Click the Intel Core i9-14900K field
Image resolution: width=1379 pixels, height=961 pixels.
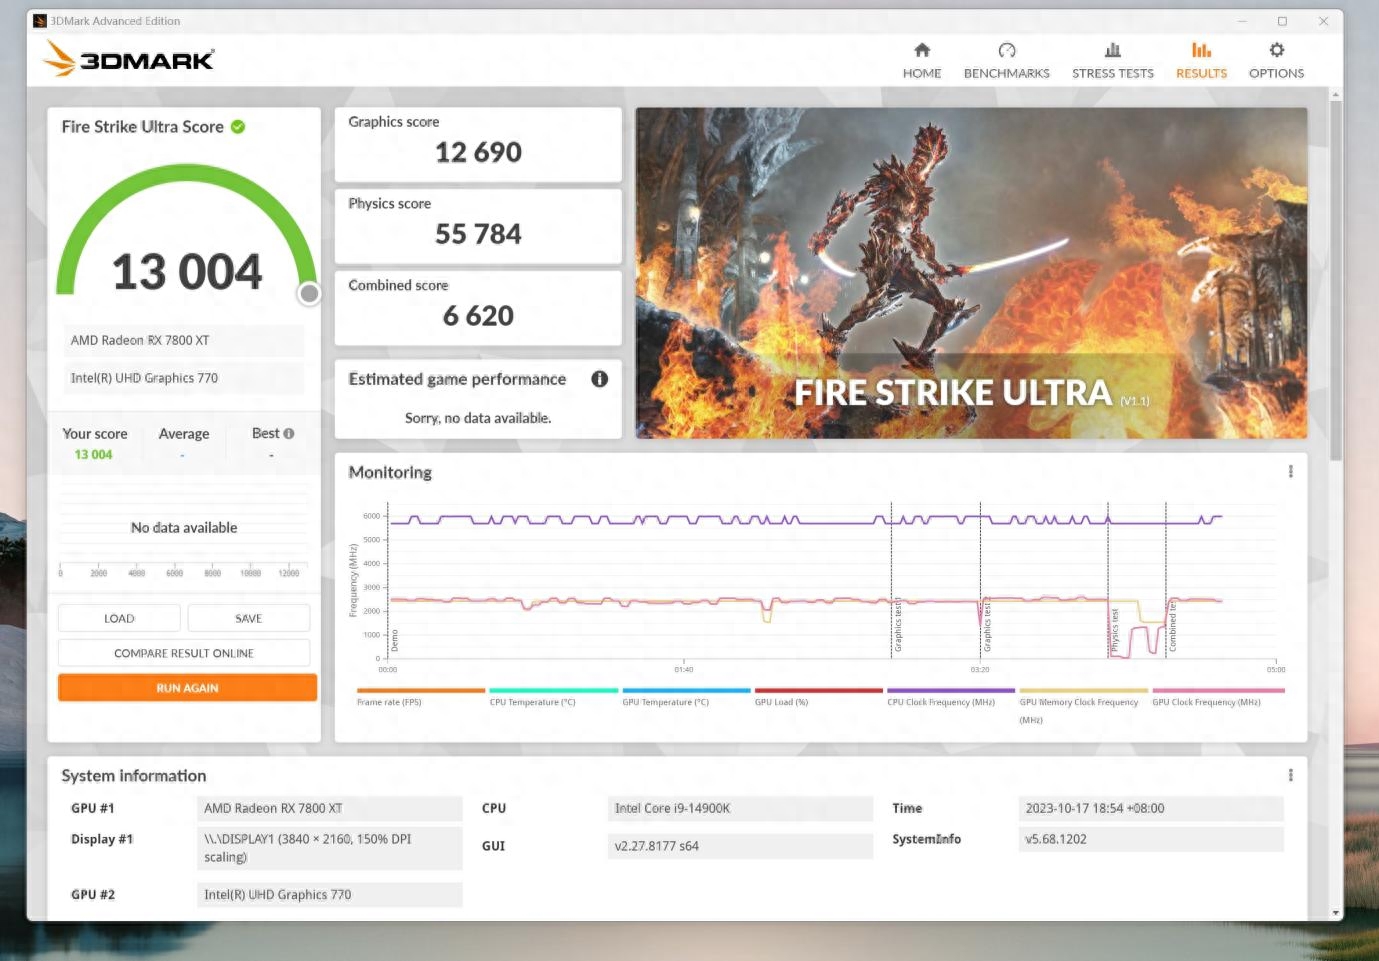(741, 808)
